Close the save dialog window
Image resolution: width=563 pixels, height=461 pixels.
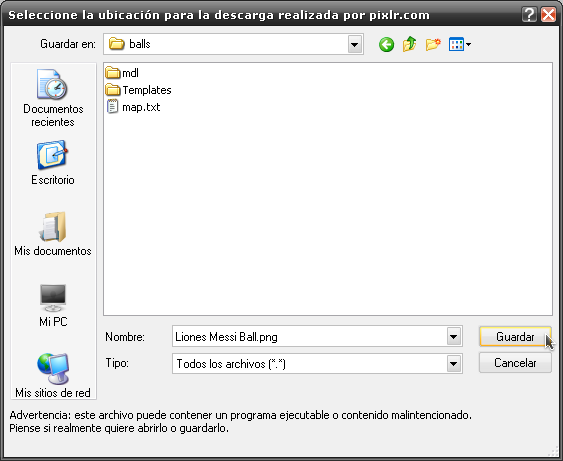[x=549, y=15]
